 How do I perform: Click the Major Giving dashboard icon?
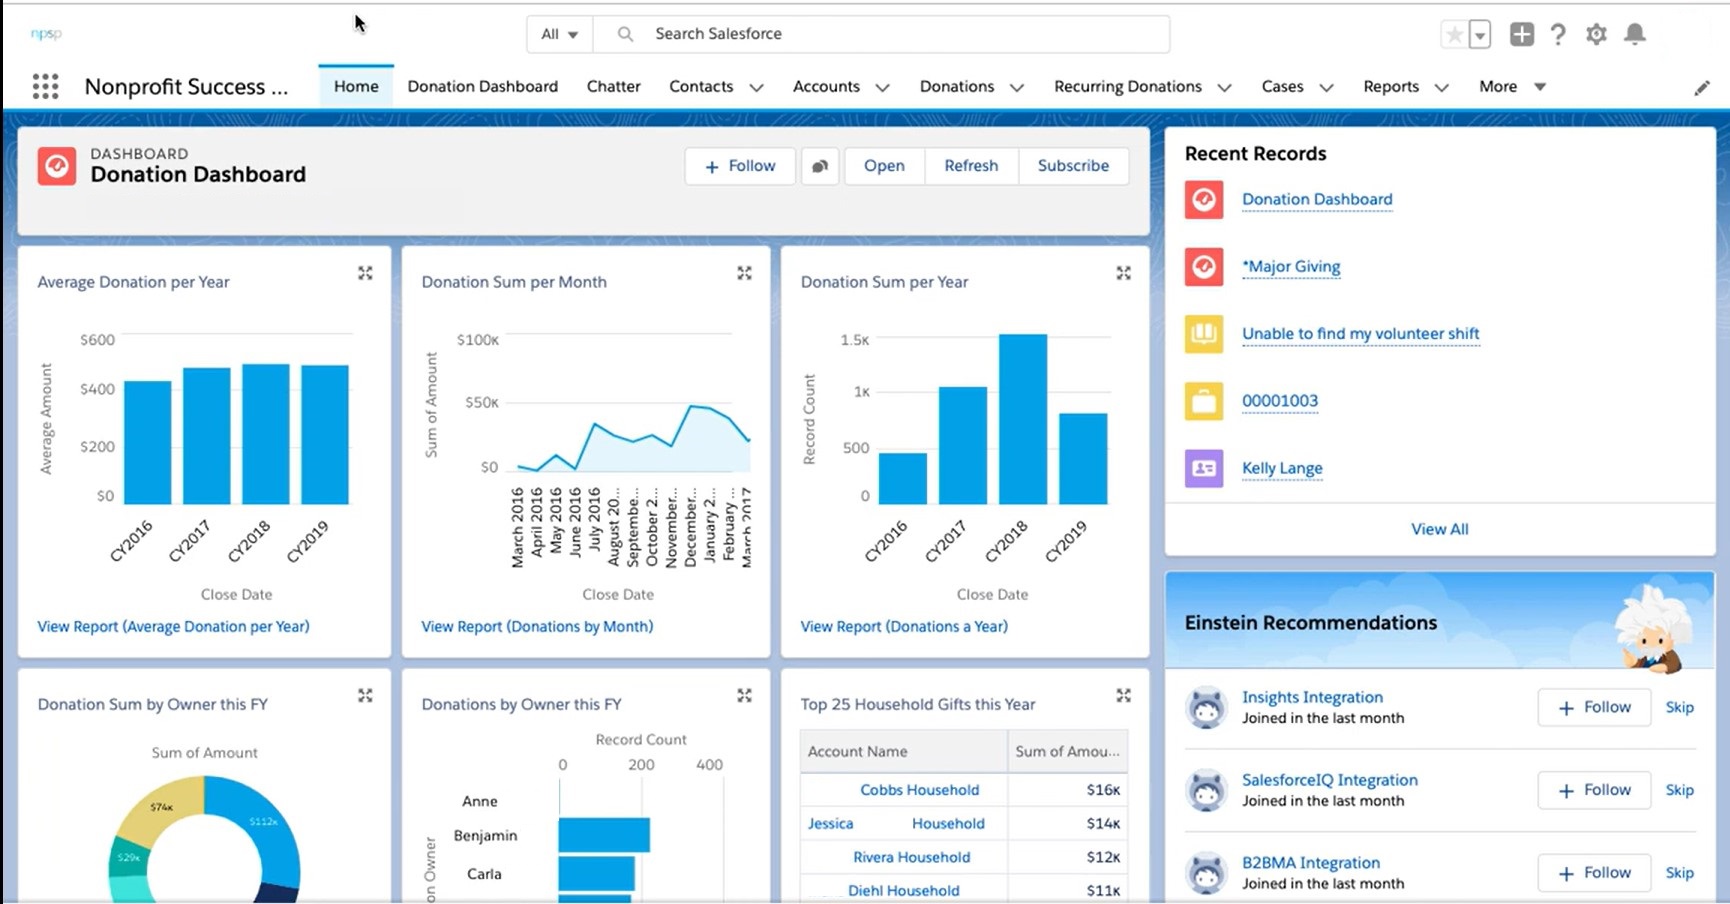(1203, 266)
